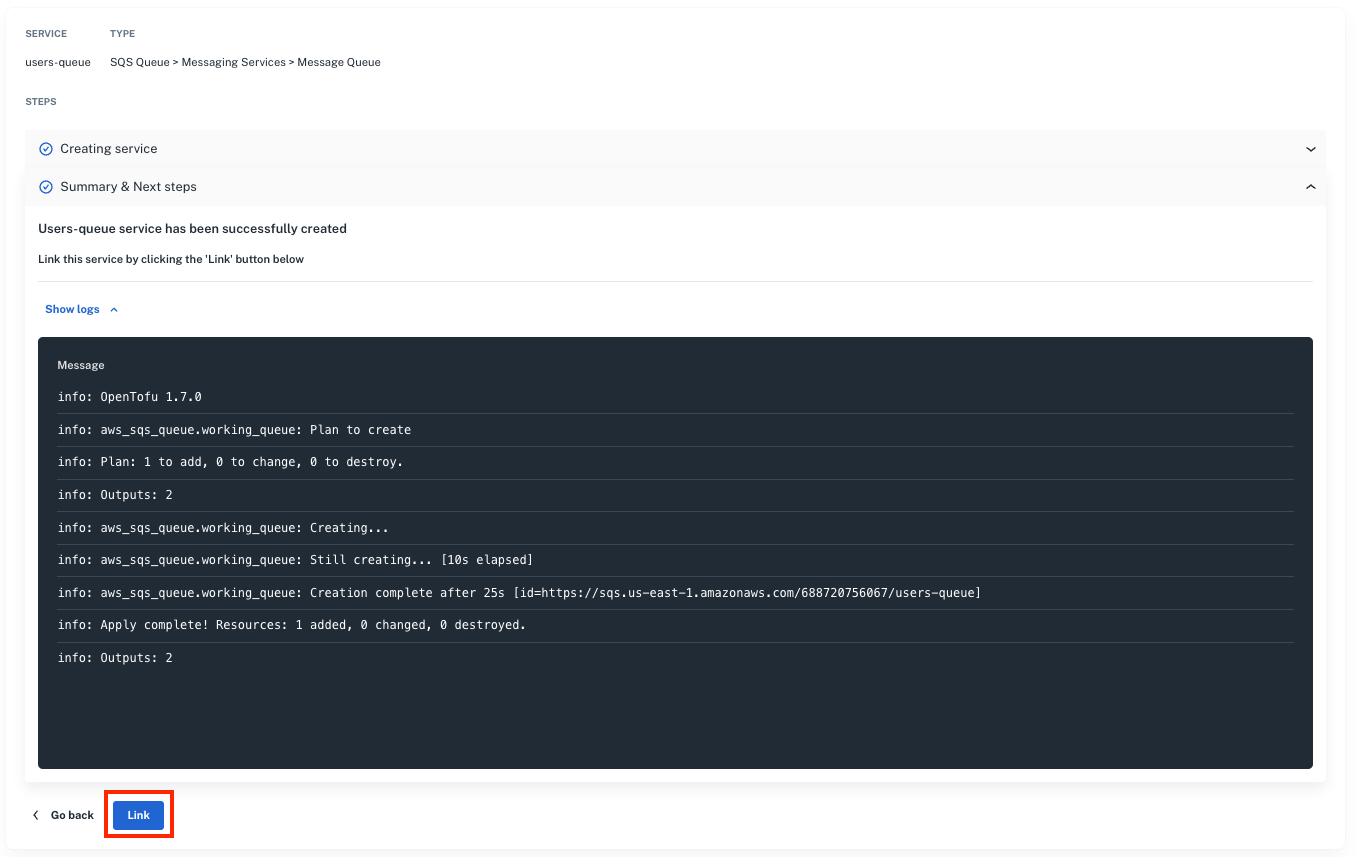Select the first 'Outputs: 2' log line
This screenshot has width=1359, height=857.
click(x=115, y=495)
